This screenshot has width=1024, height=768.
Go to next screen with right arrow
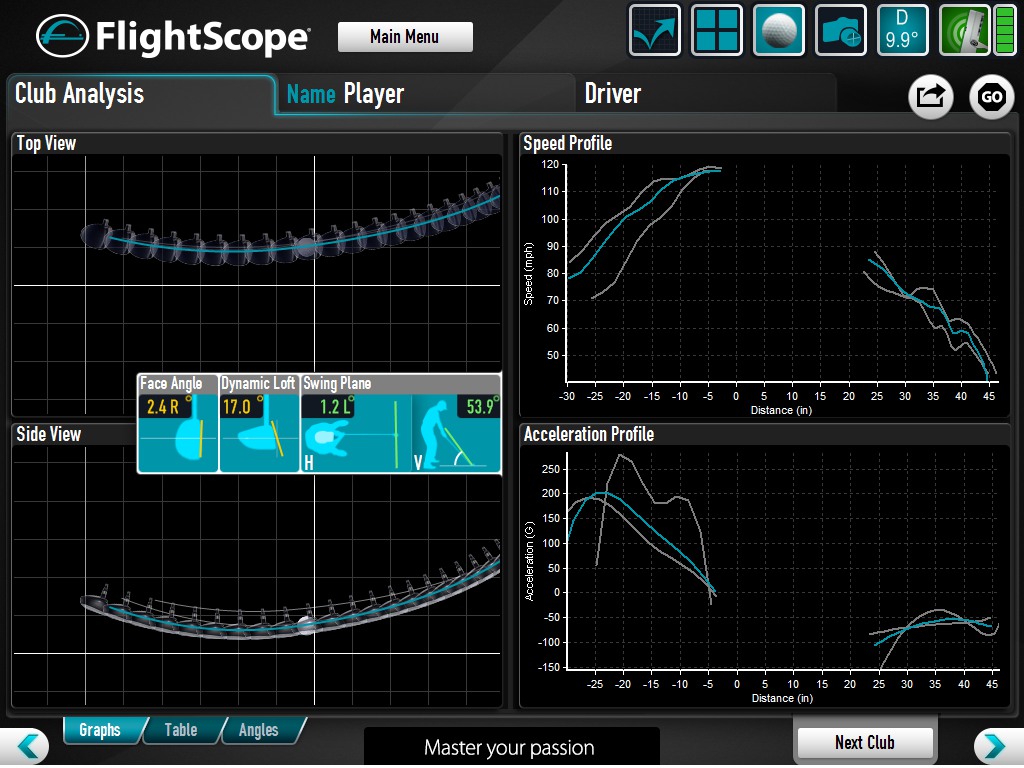click(993, 746)
